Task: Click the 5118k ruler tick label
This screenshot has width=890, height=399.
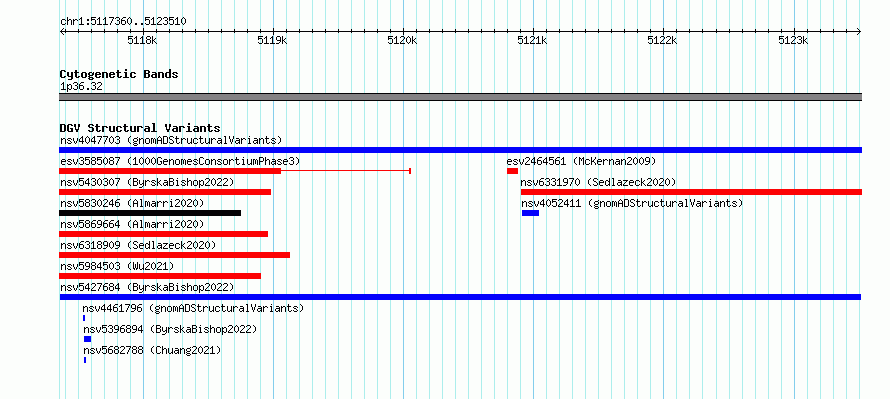Action: [142, 40]
